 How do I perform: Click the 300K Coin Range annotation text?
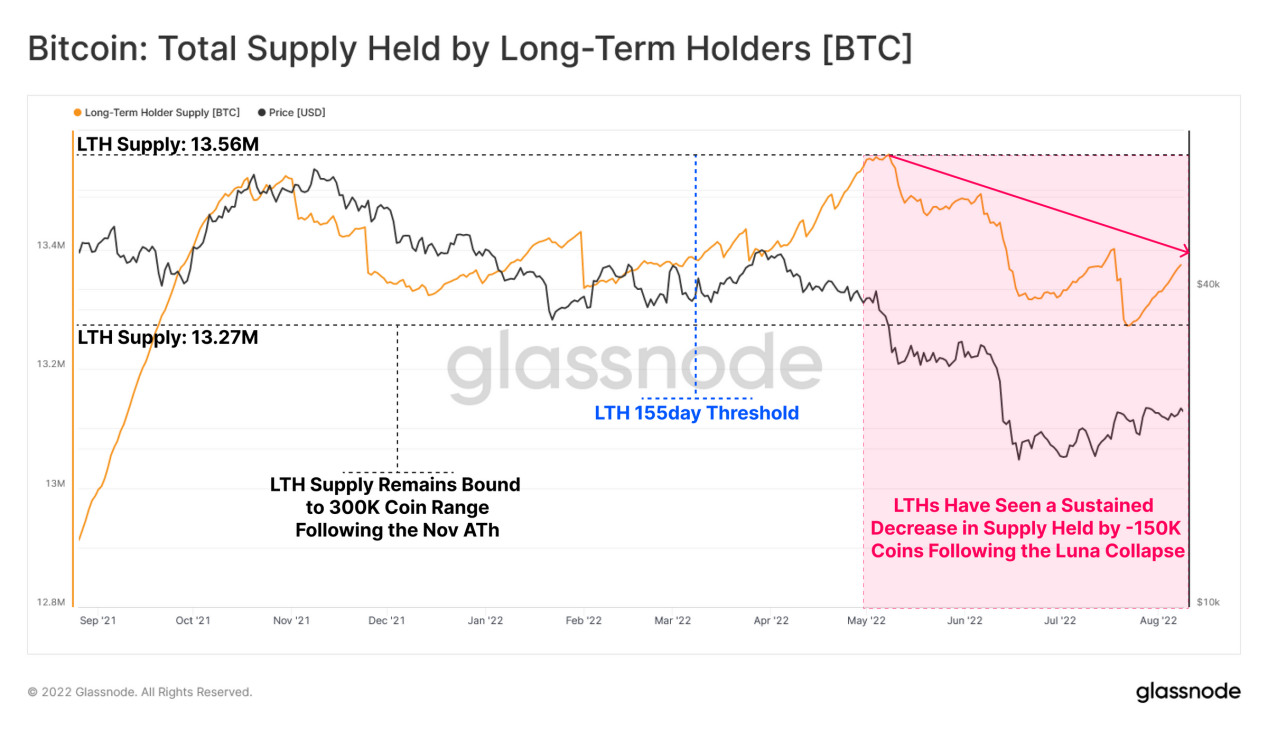point(396,507)
